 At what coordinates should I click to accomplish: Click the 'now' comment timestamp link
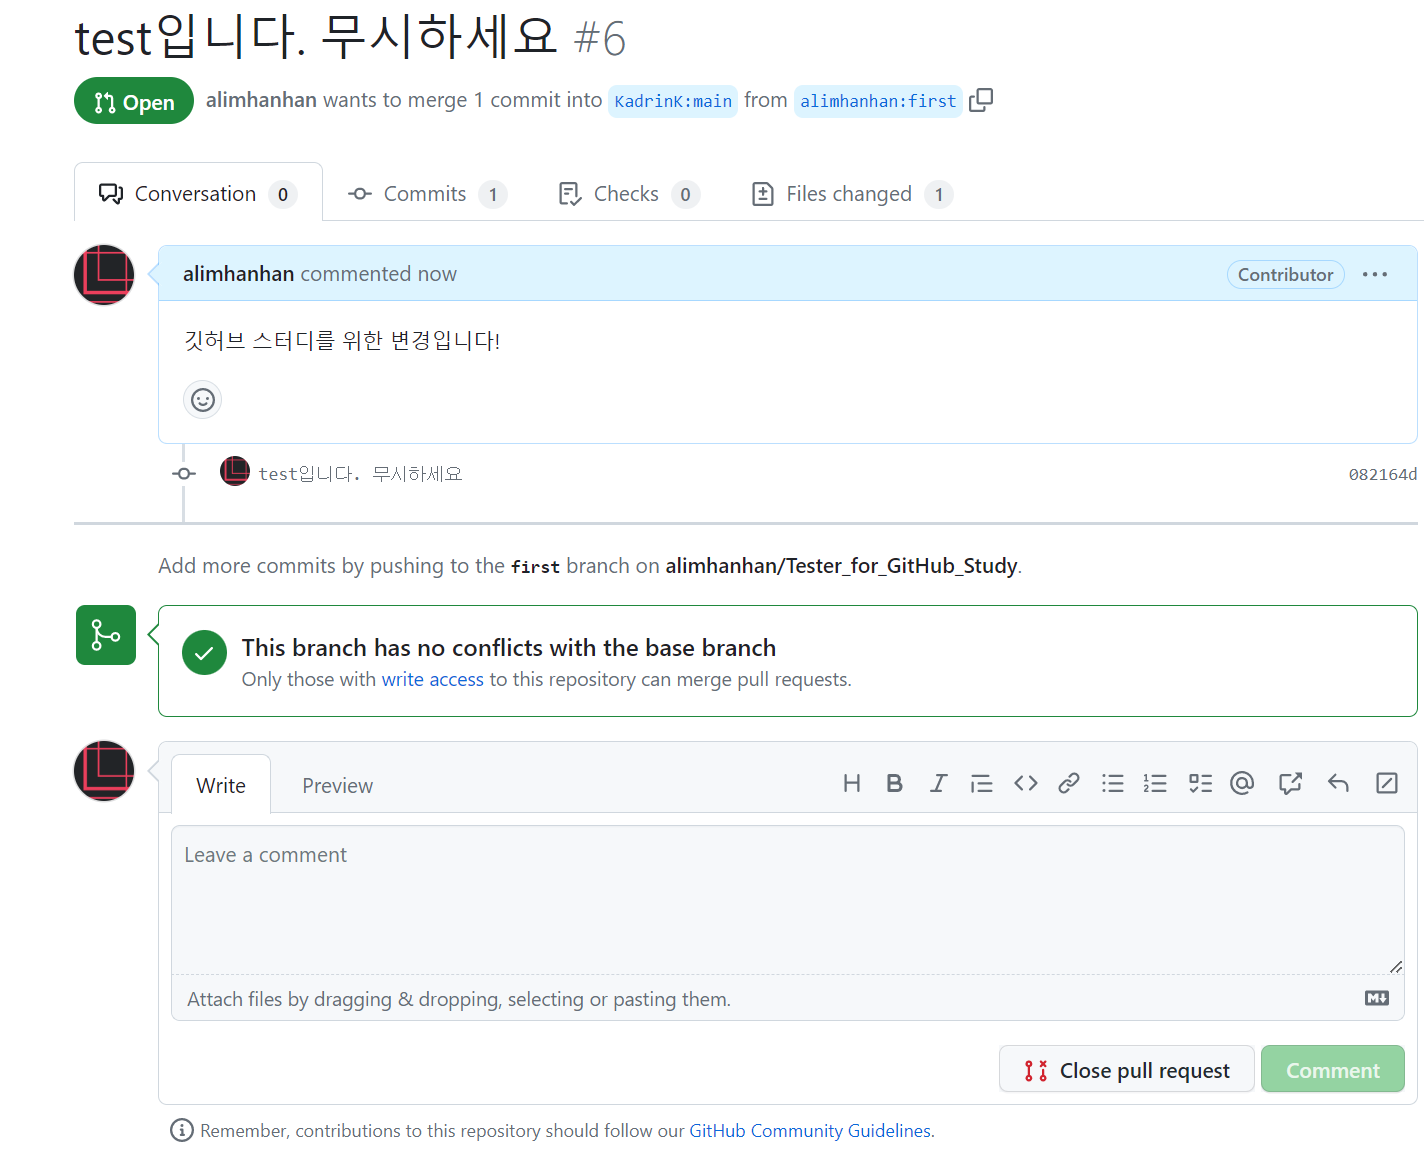437,274
